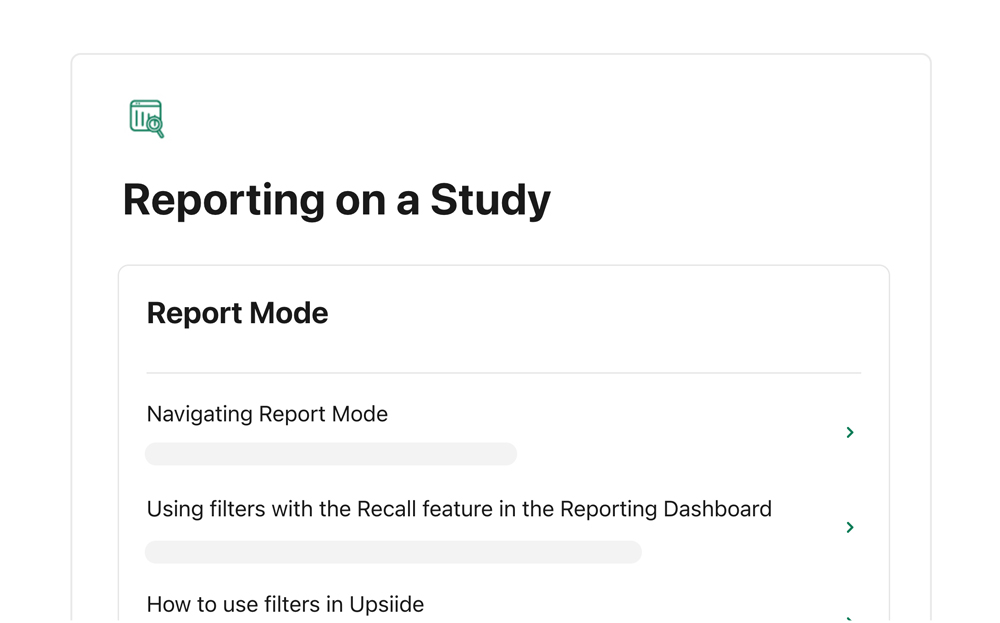Click the Report Mode section heading

click(x=237, y=313)
